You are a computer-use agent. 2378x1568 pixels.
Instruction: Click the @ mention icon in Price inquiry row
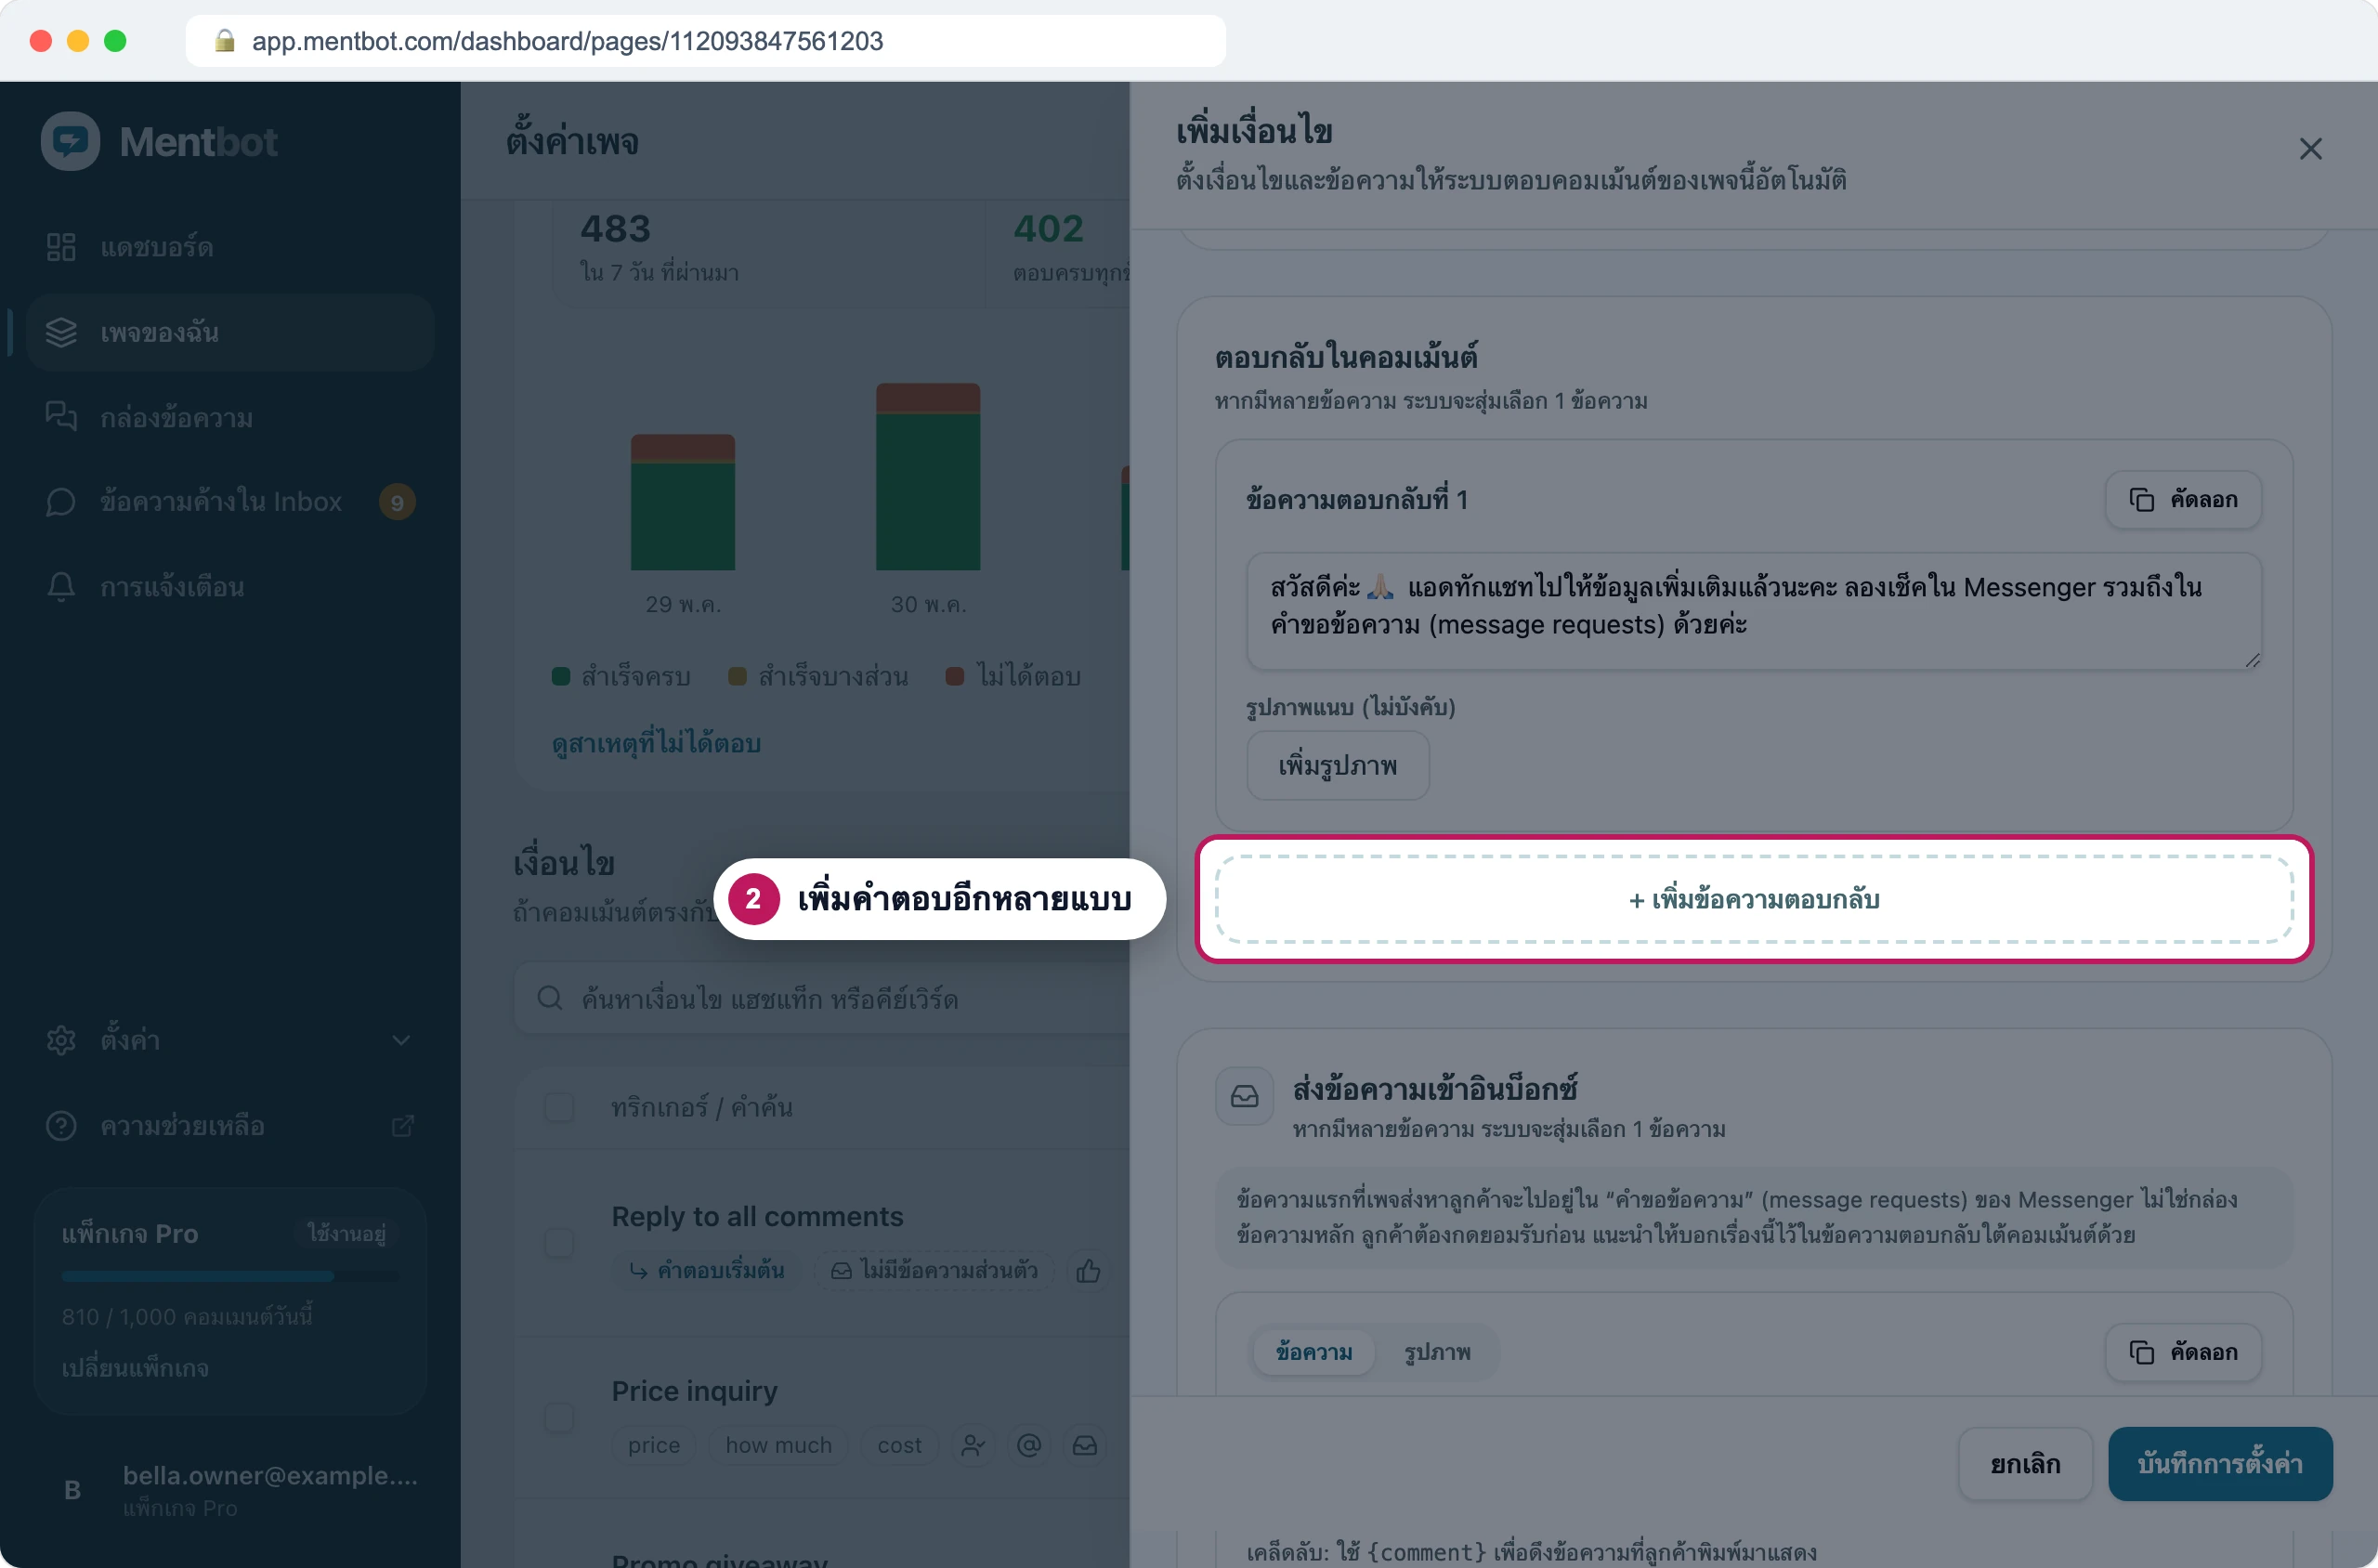coord(1029,1445)
